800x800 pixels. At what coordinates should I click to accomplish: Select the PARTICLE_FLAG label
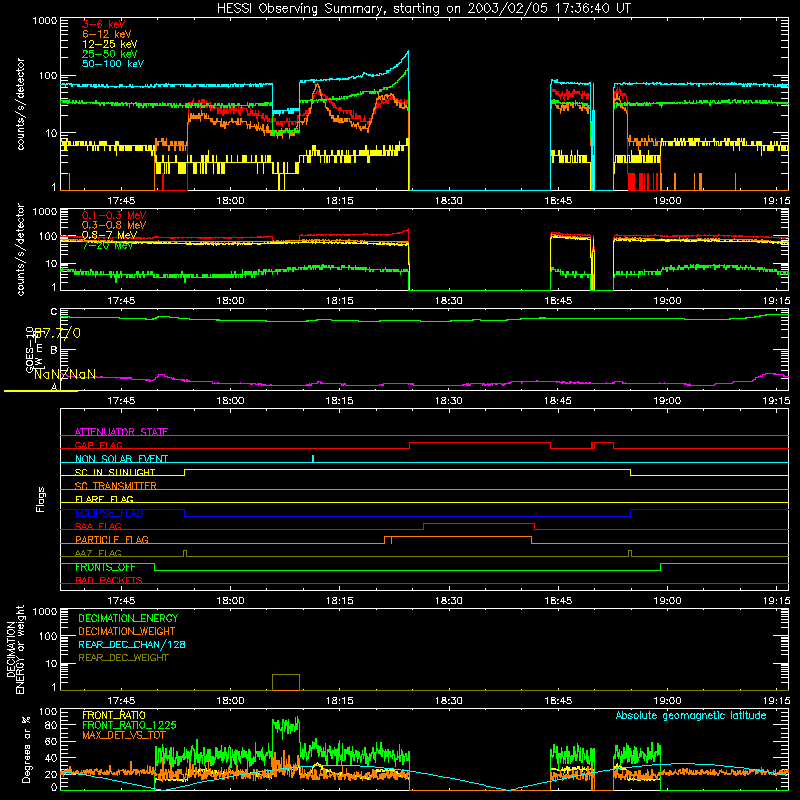click(112, 539)
